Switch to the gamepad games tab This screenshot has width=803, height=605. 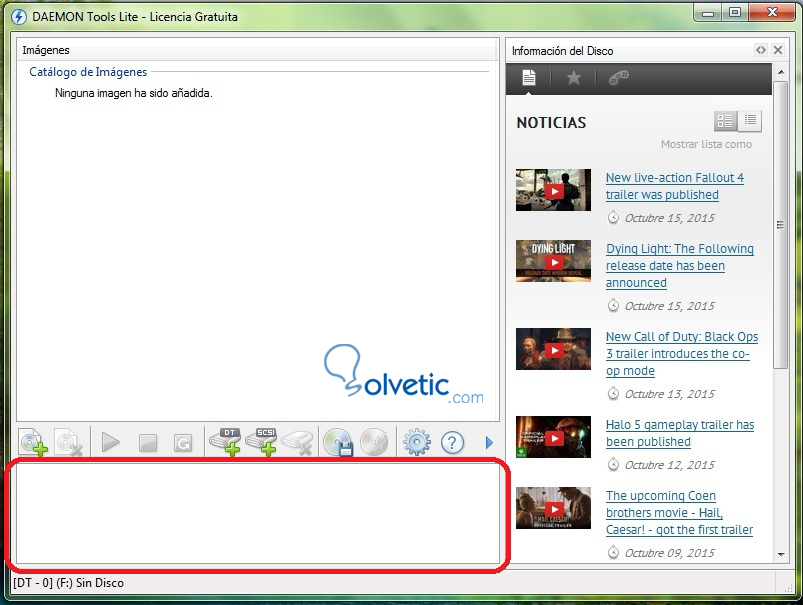pos(619,78)
